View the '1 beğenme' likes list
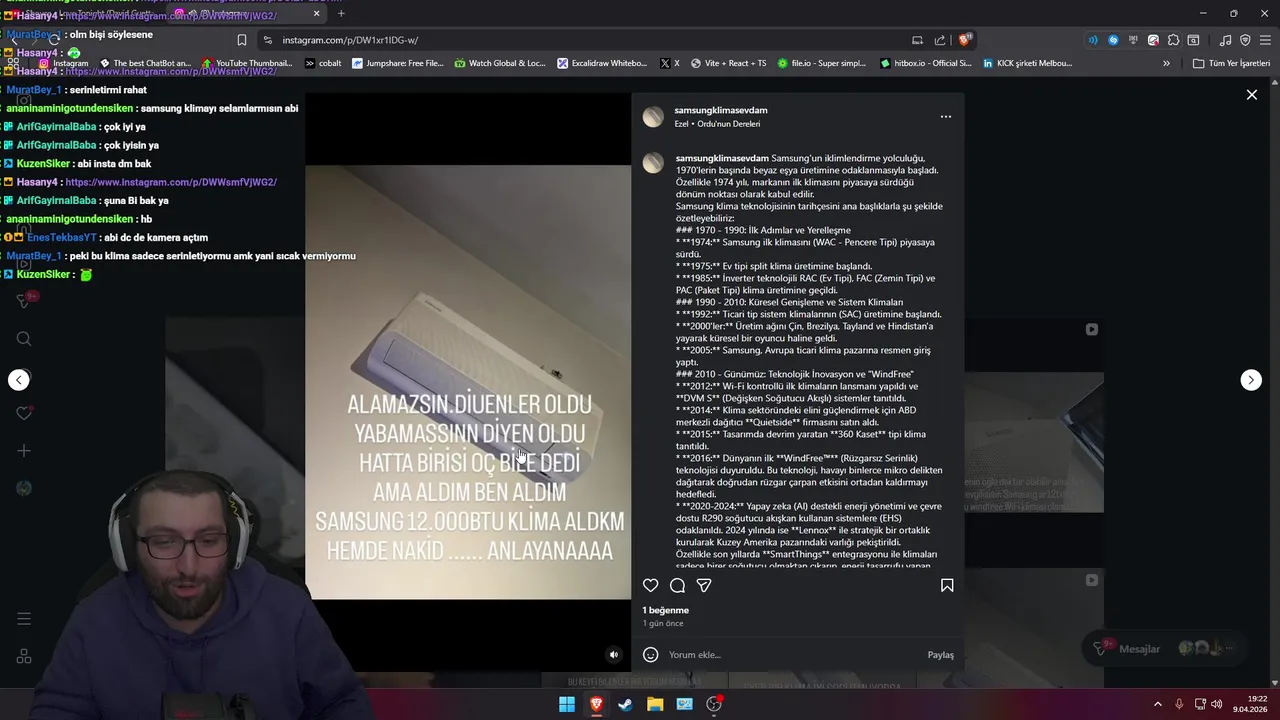Viewport: 1280px width, 720px height. [665, 610]
